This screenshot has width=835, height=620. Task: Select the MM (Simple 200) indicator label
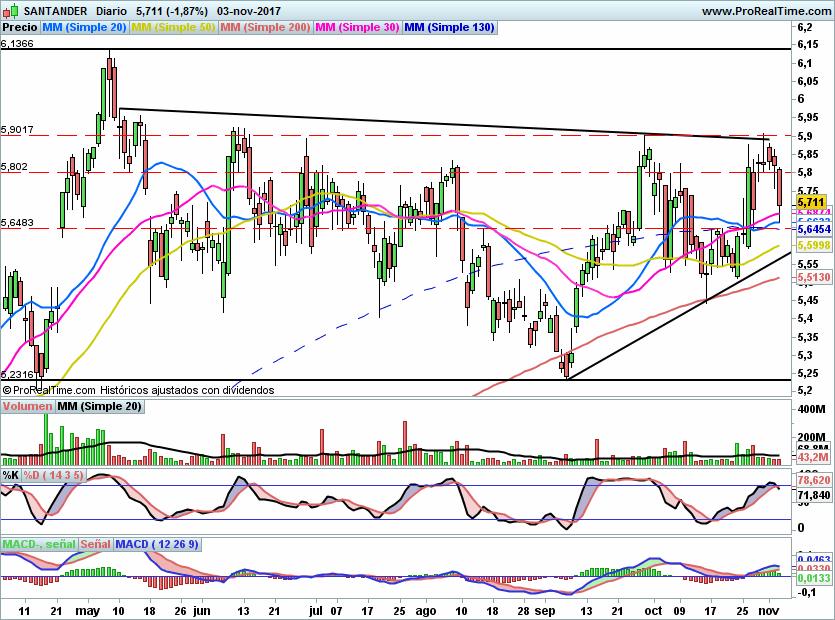[265, 27]
